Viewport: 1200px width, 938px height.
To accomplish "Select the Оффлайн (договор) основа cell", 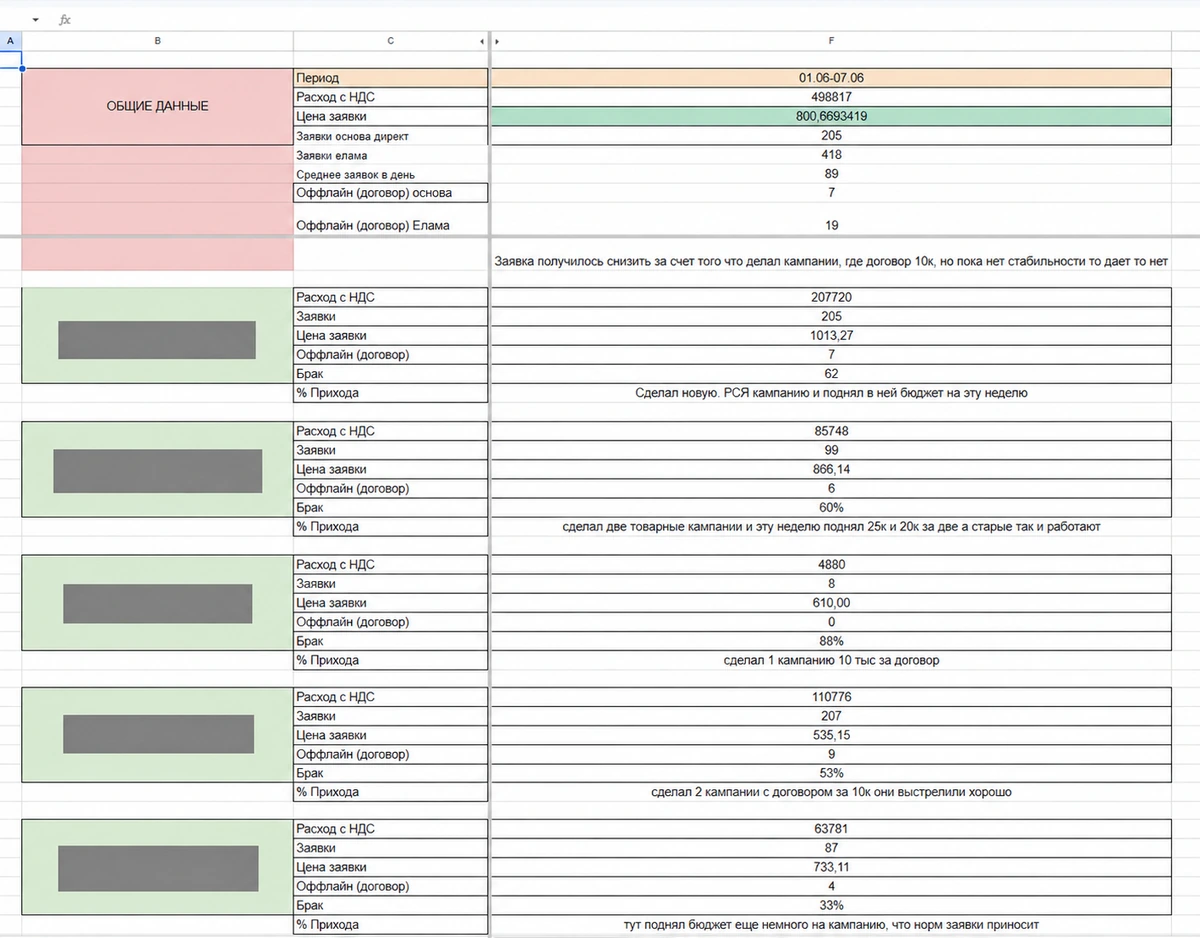I will coord(390,193).
